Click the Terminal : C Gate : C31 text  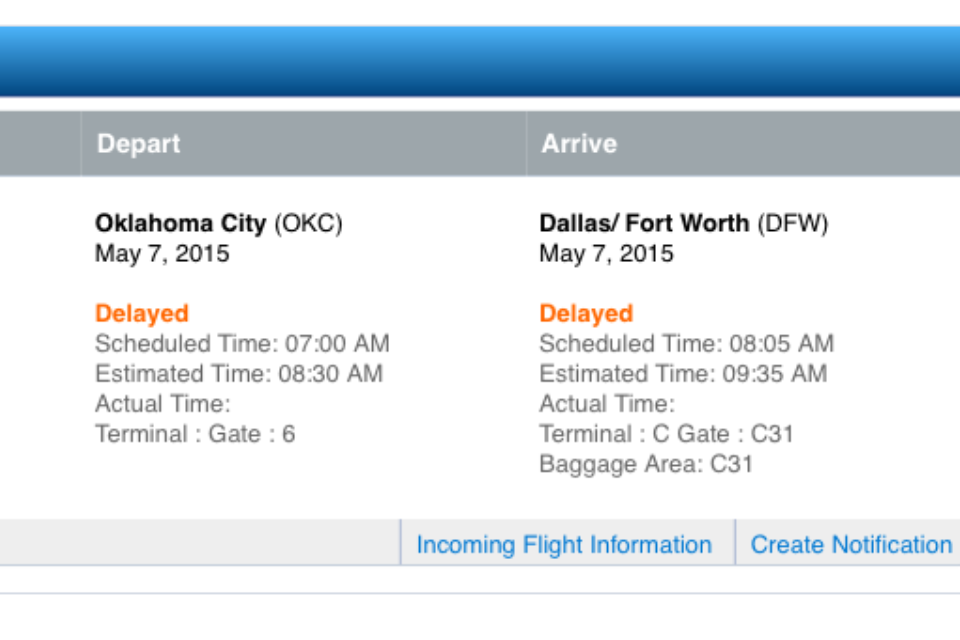click(x=666, y=434)
